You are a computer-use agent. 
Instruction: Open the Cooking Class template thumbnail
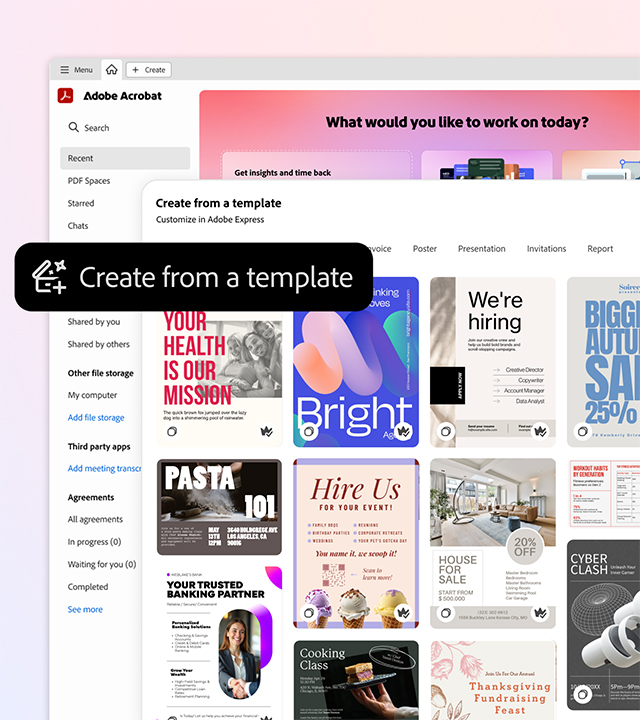pyautogui.click(x=355, y=680)
